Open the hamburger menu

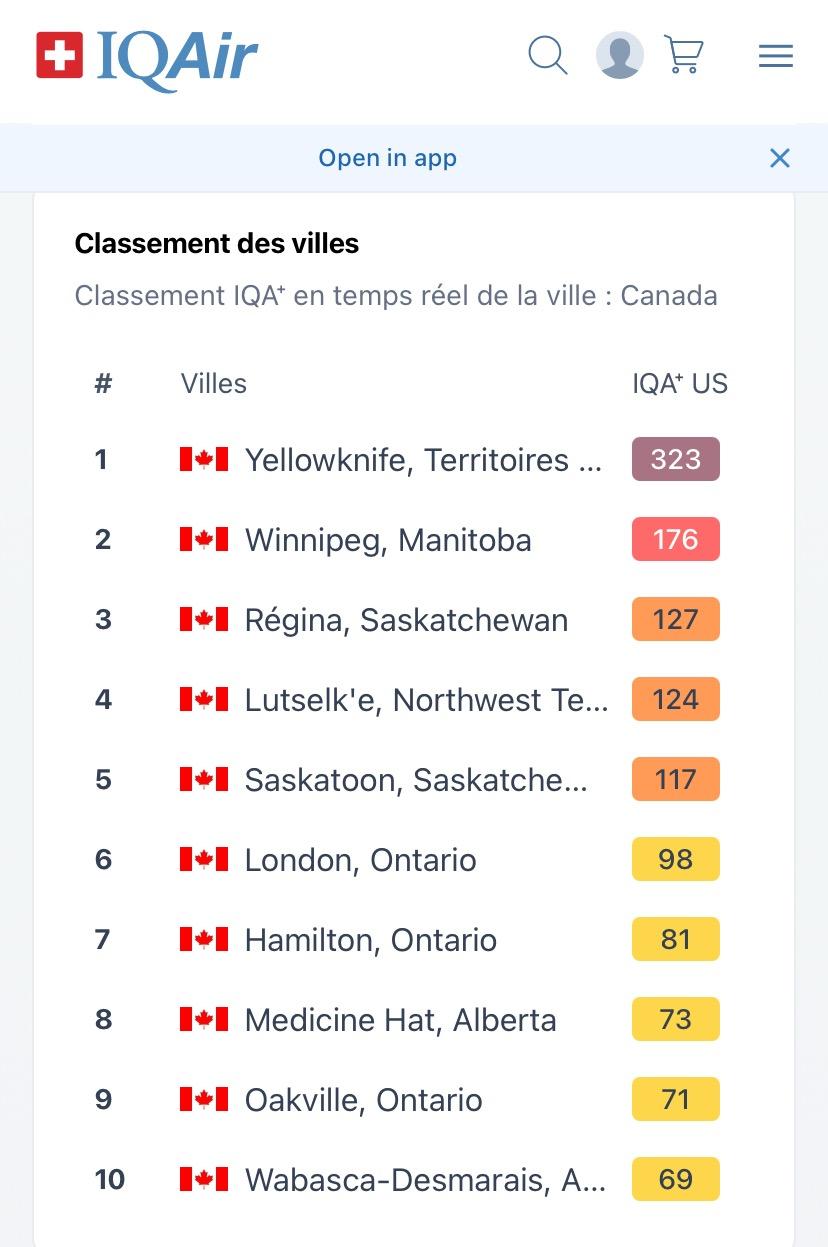[x=776, y=56]
